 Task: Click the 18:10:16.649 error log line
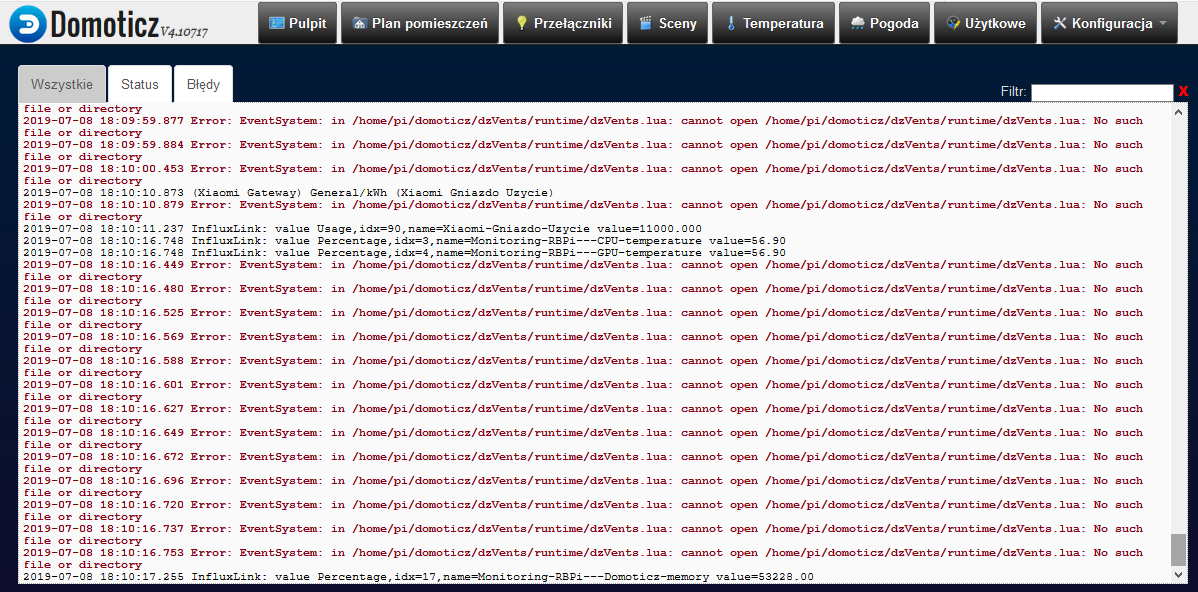coord(583,439)
